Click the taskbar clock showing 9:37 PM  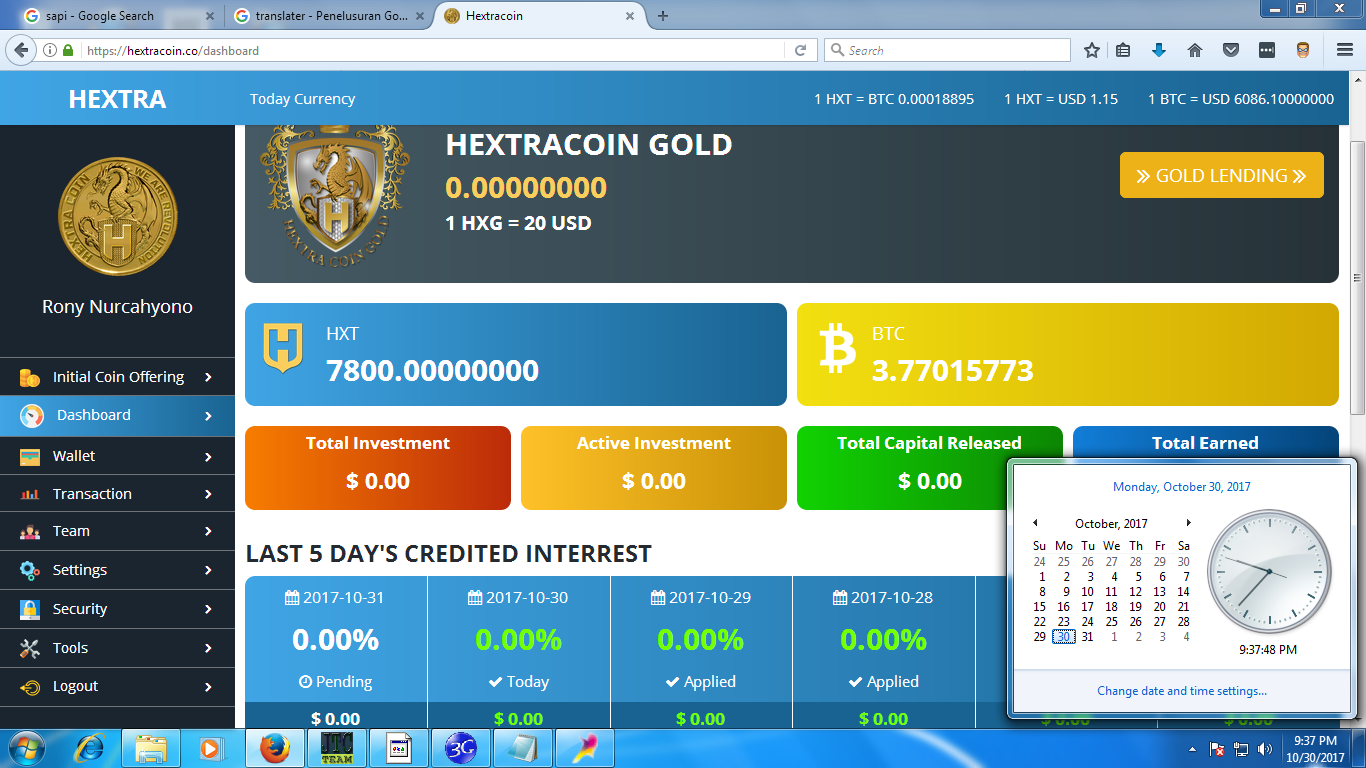coord(1315,749)
